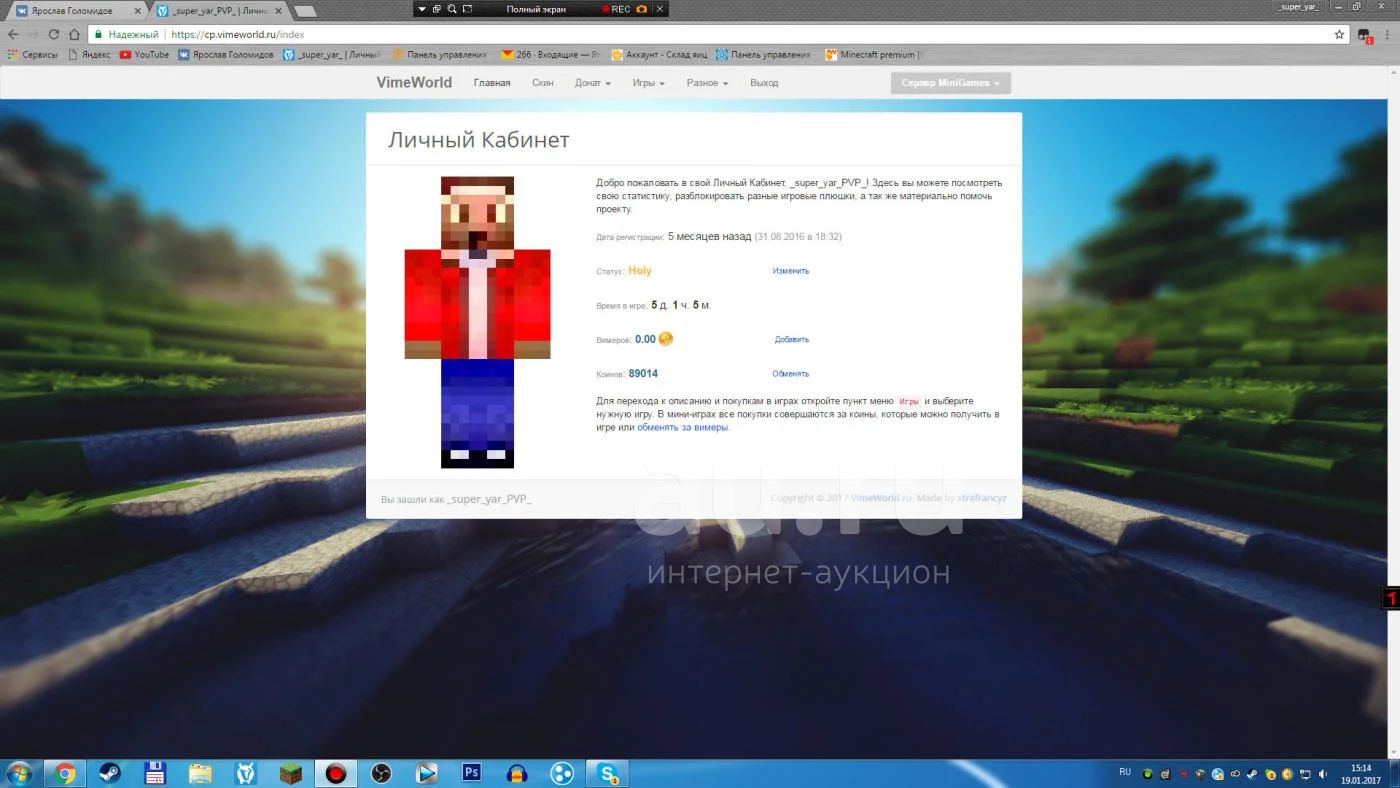Click the volume speaker icon in system tray

[x=1321, y=773]
